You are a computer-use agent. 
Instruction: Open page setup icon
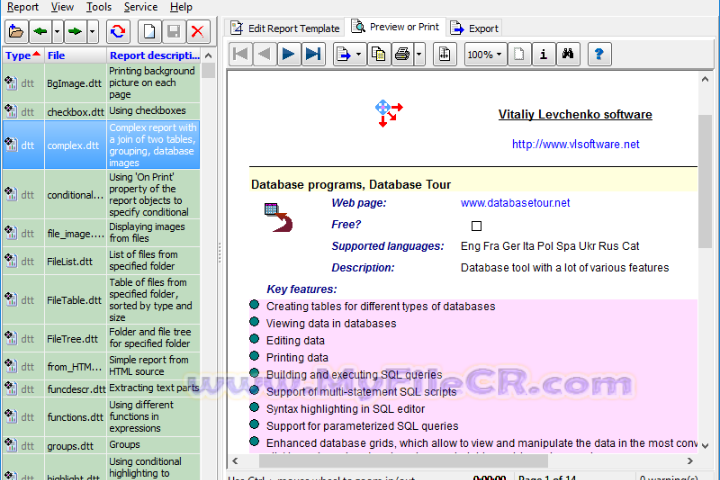point(444,54)
